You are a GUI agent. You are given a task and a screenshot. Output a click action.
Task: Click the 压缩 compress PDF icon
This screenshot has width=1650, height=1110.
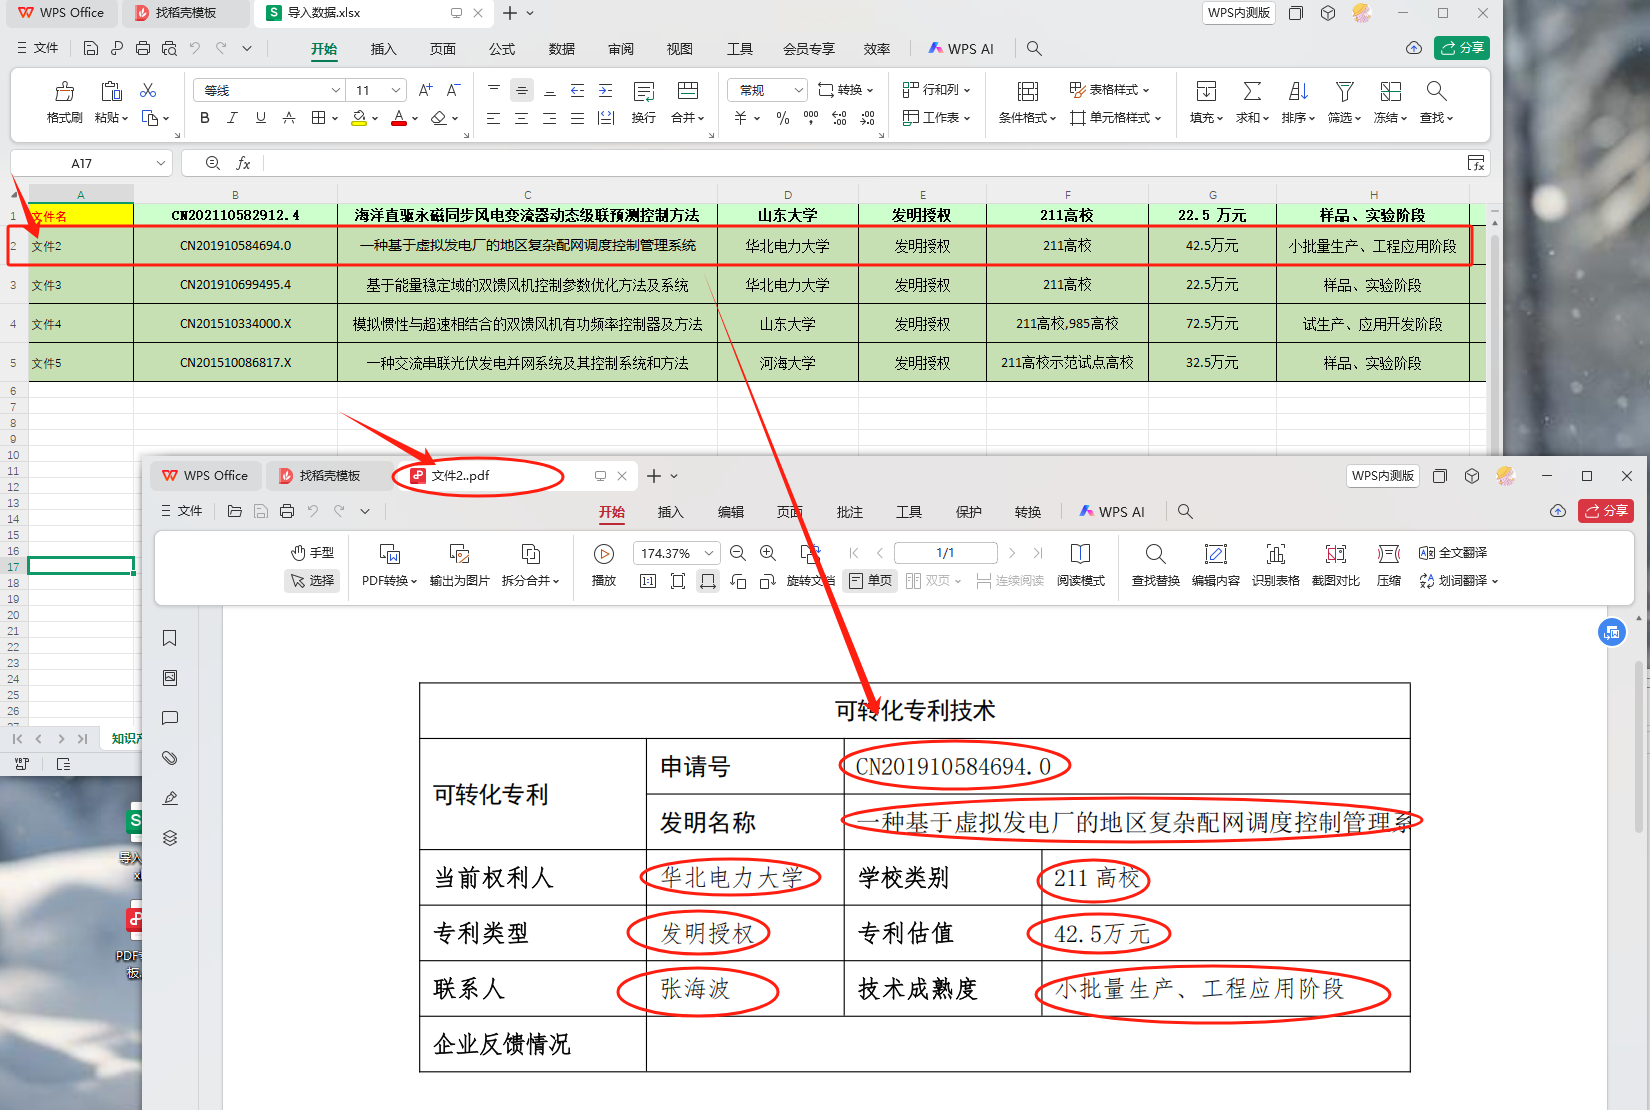coord(1388,555)
